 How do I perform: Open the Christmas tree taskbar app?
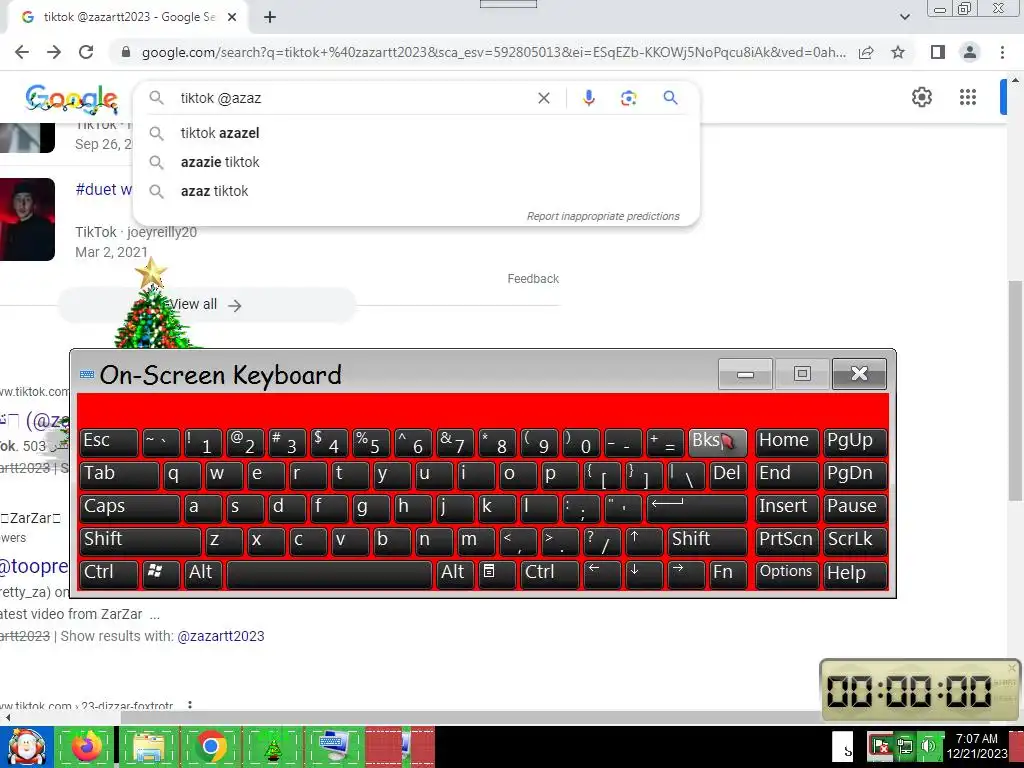pyautogui.click(x=273, y=747)
